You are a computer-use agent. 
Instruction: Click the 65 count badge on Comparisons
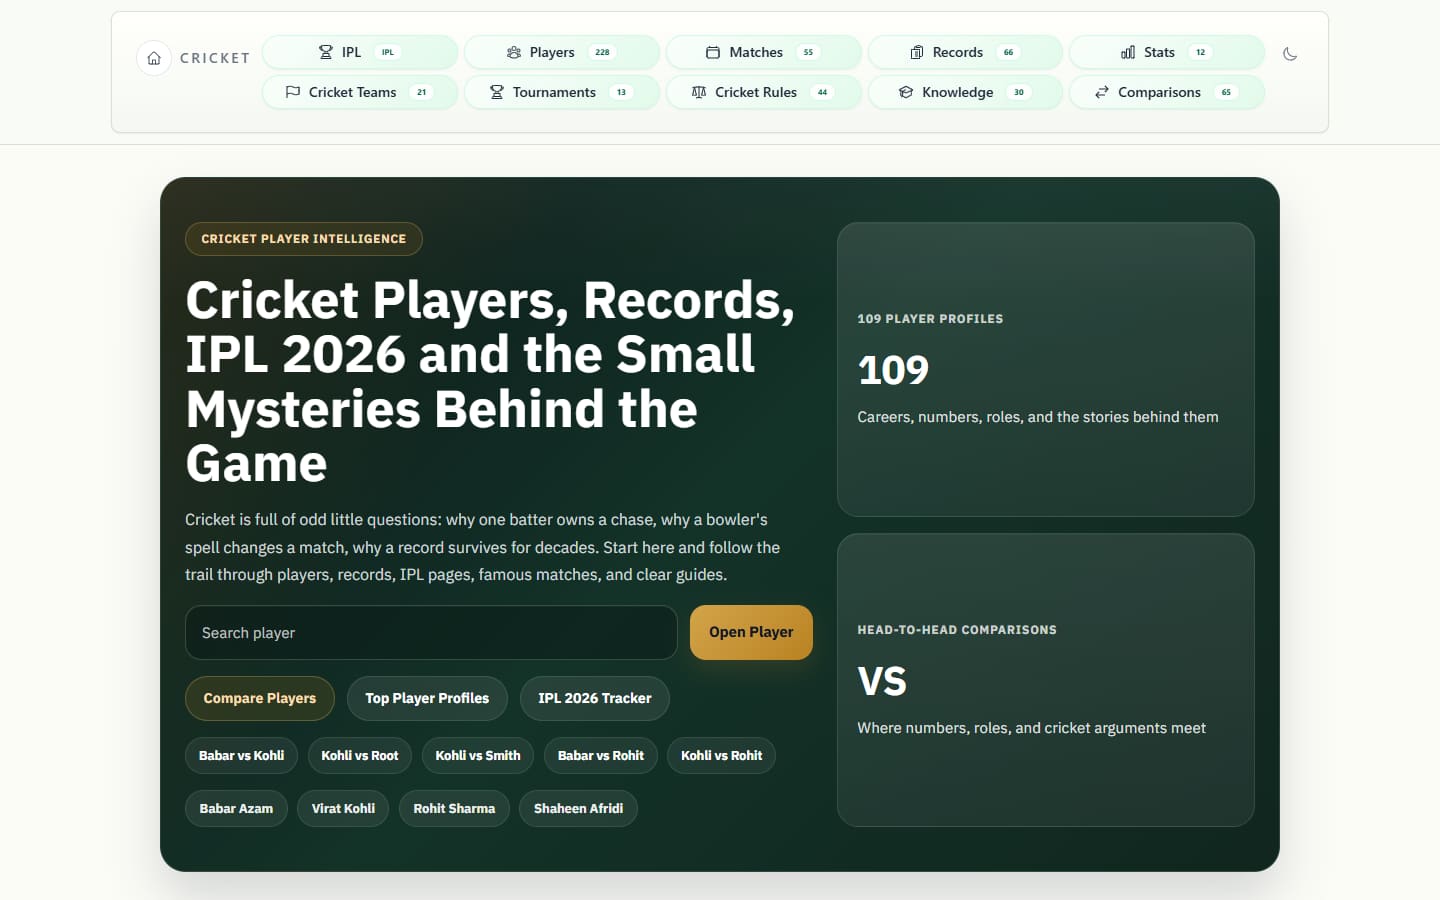tap(1226, 92)
